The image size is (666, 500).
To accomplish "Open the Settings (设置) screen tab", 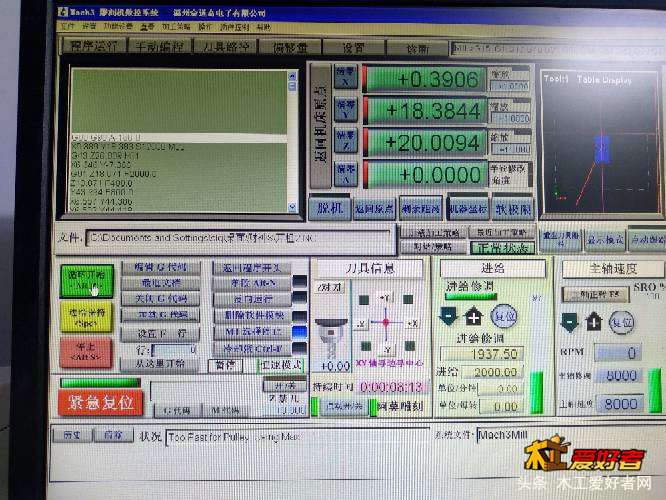I will tap(352, 47).
